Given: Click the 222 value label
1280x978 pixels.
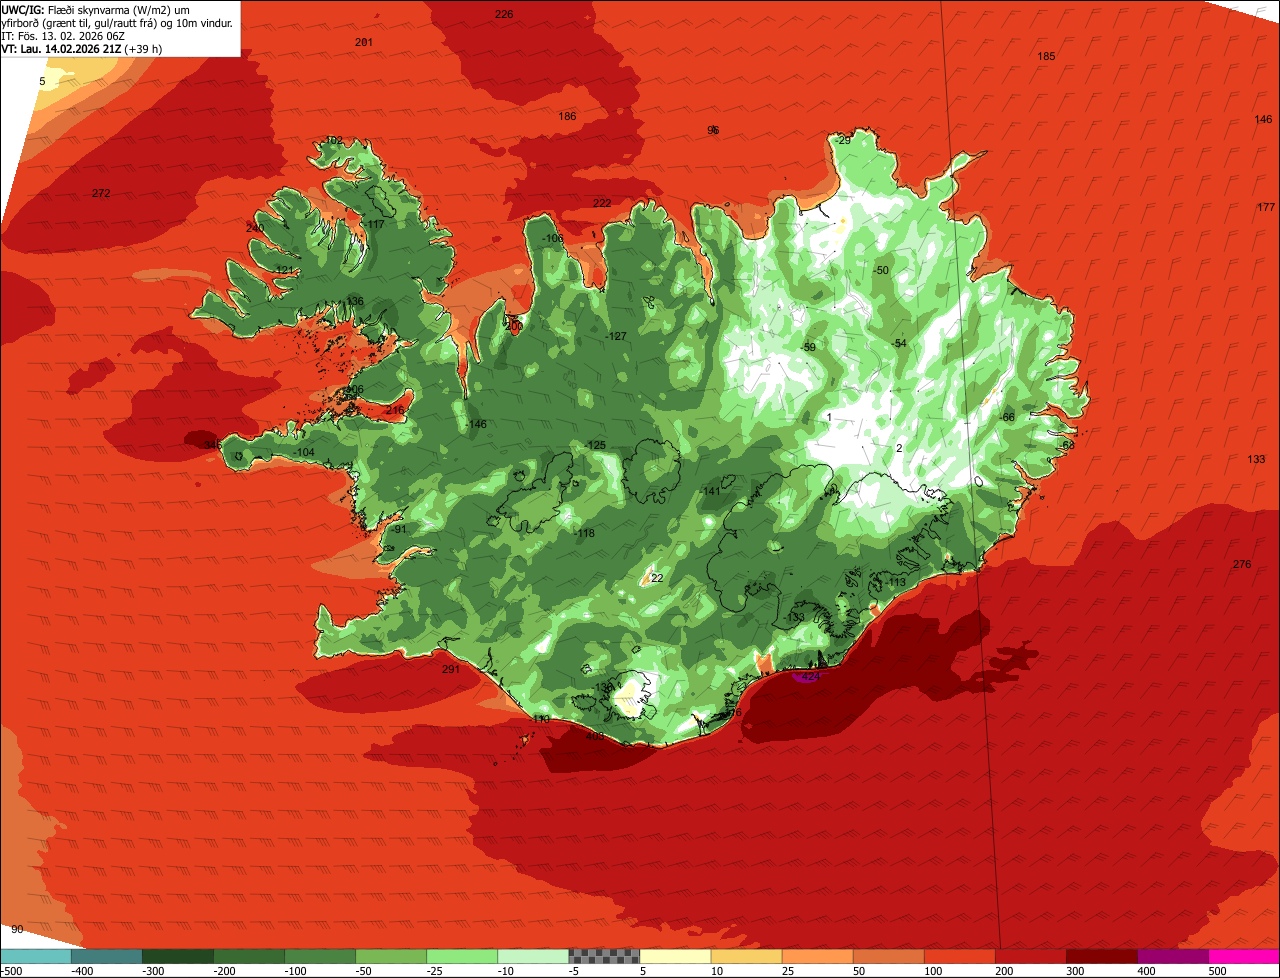Looking at the screenshot, I should pyautogui.click(x=602, y=203).
